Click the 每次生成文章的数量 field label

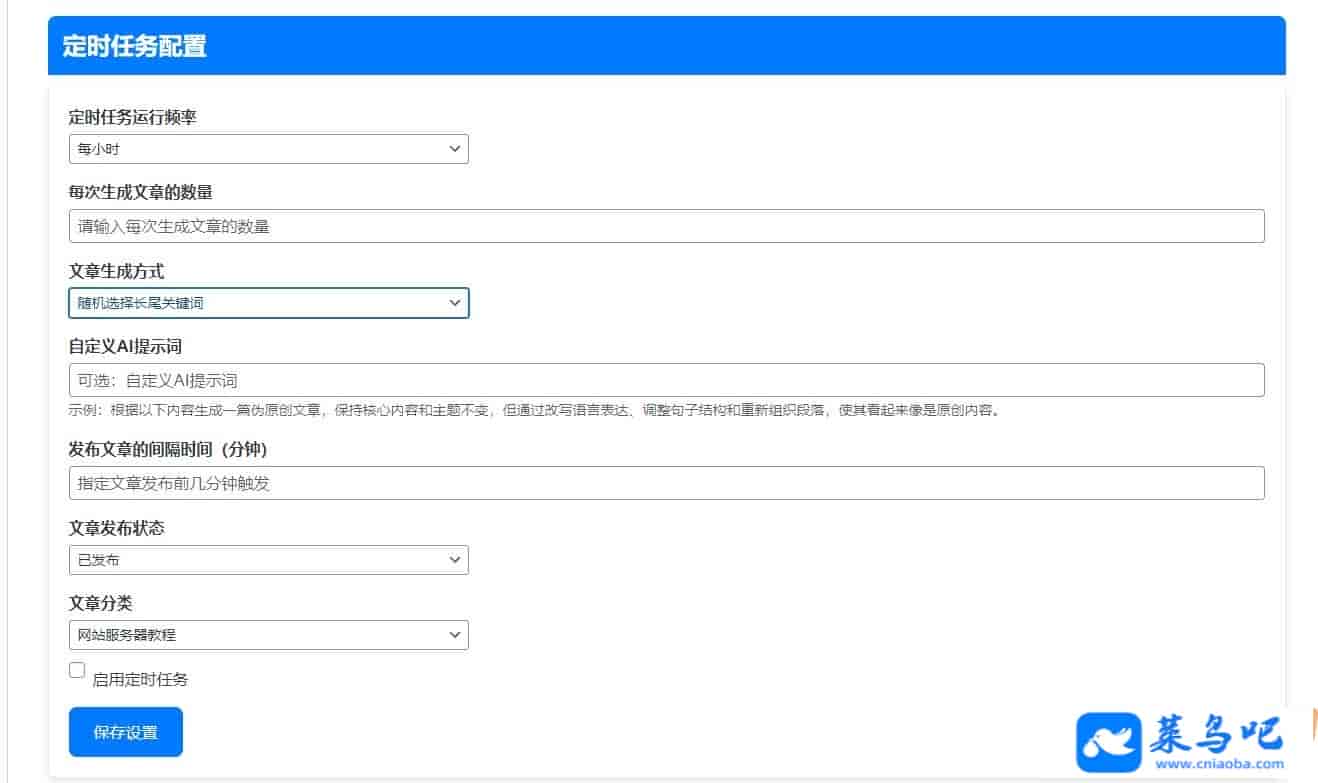140,192
